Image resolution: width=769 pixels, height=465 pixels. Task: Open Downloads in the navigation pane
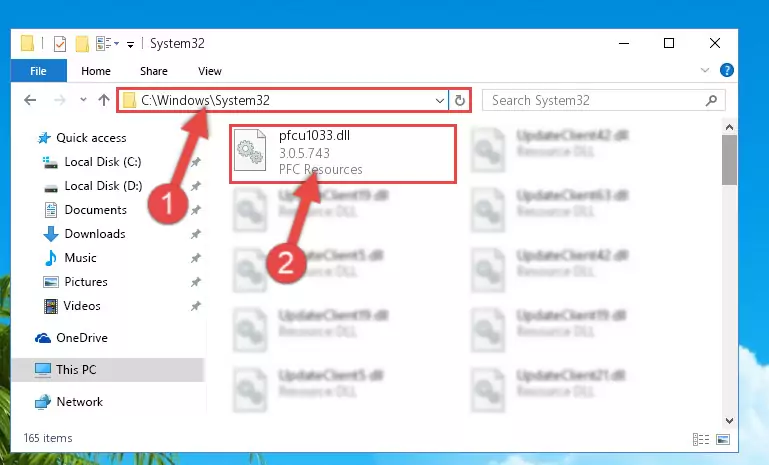point(95,234)
